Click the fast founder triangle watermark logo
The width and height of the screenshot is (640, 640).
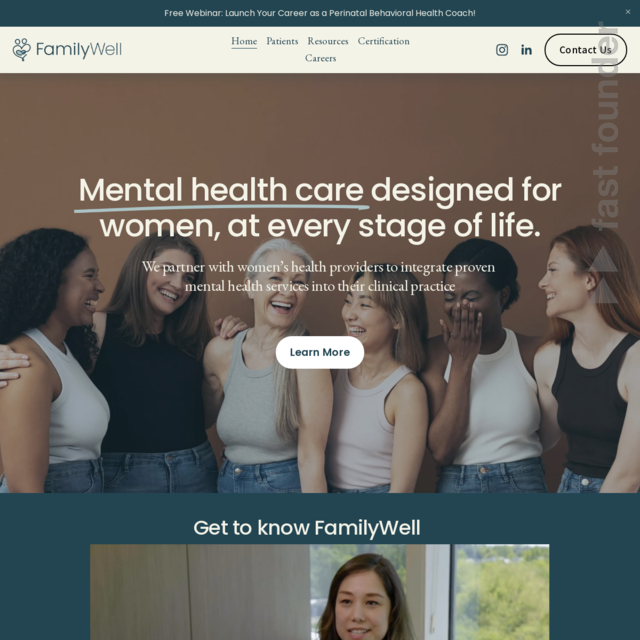click(x=603, y=275)
